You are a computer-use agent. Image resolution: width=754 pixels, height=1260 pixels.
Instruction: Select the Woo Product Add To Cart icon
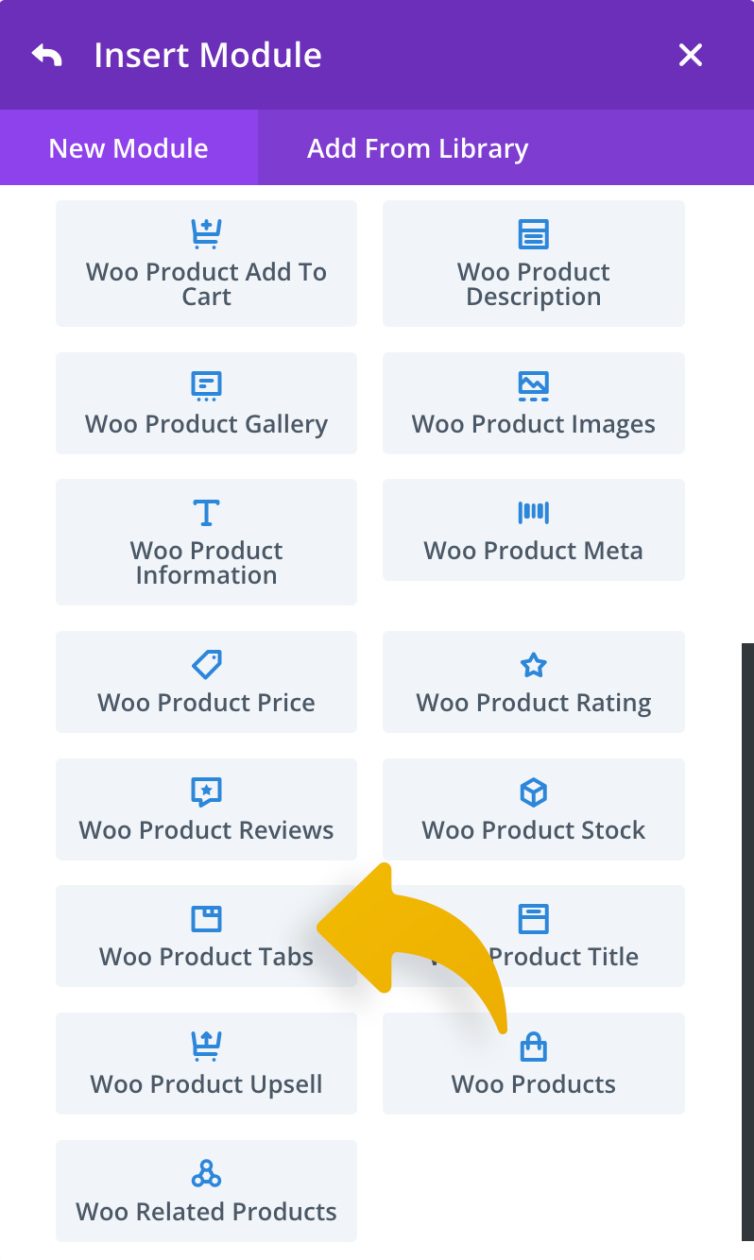(206, 234)
